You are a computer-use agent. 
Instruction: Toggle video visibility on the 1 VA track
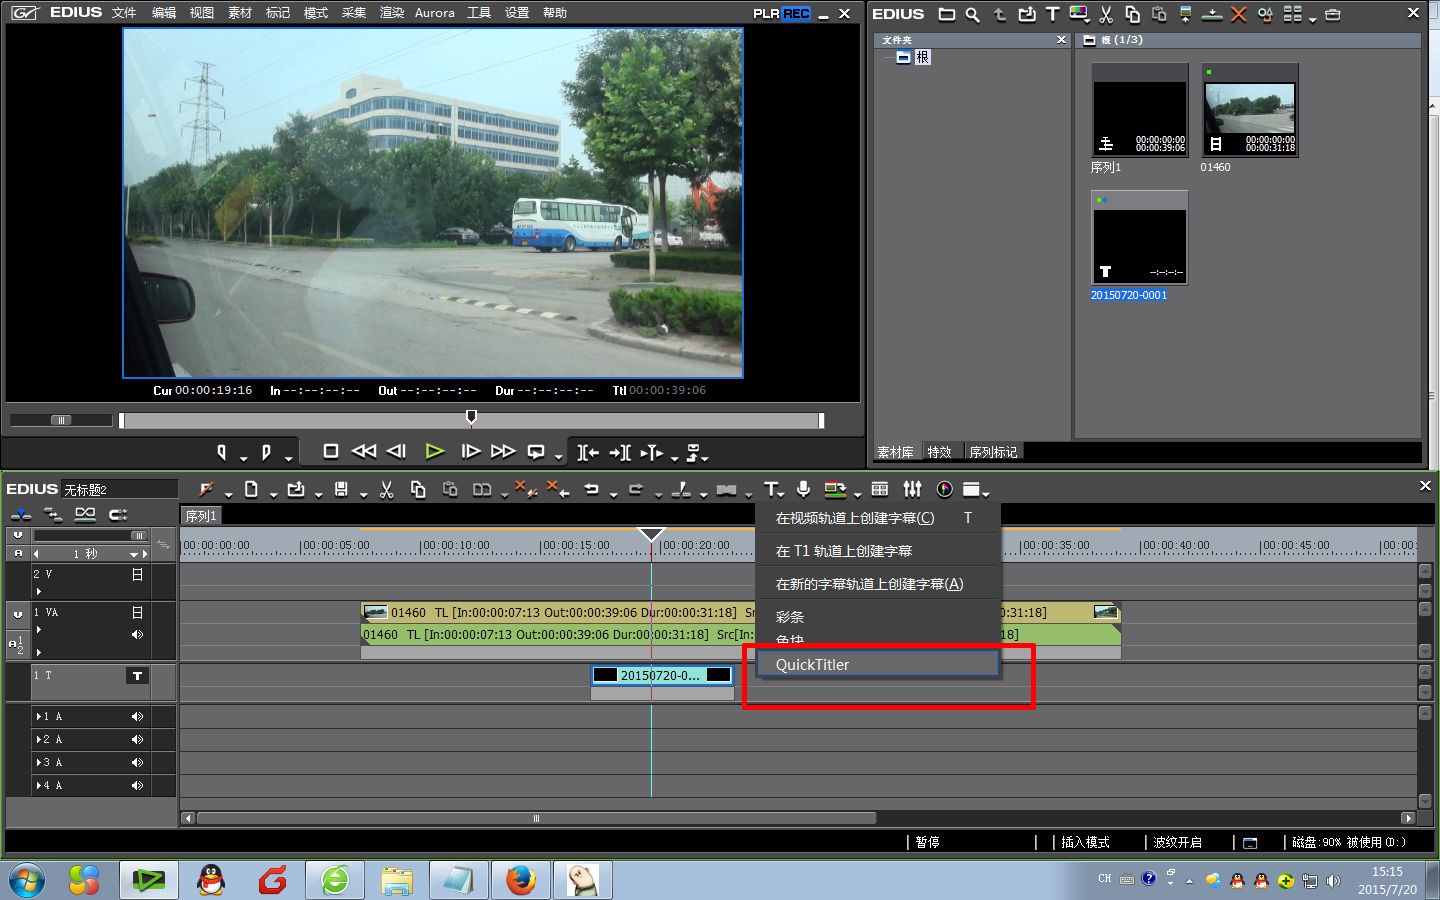coord(137,613)
